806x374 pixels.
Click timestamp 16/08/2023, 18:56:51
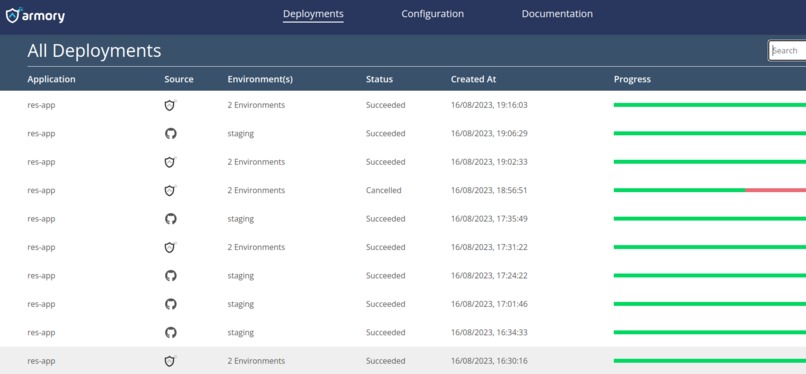489,190
